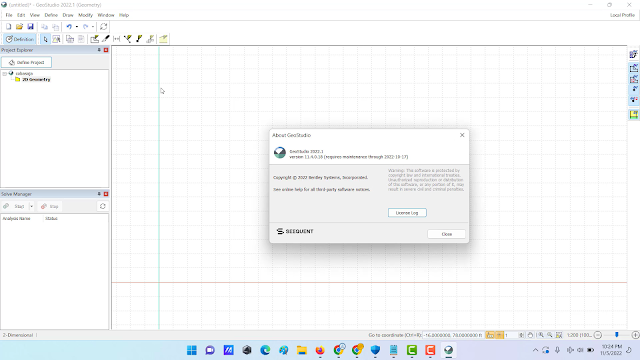The height and width of the screenshot is (360, 640).
Task: Open the 1:200 zoom scale dropdown
Action: click(x=579, y=335)
